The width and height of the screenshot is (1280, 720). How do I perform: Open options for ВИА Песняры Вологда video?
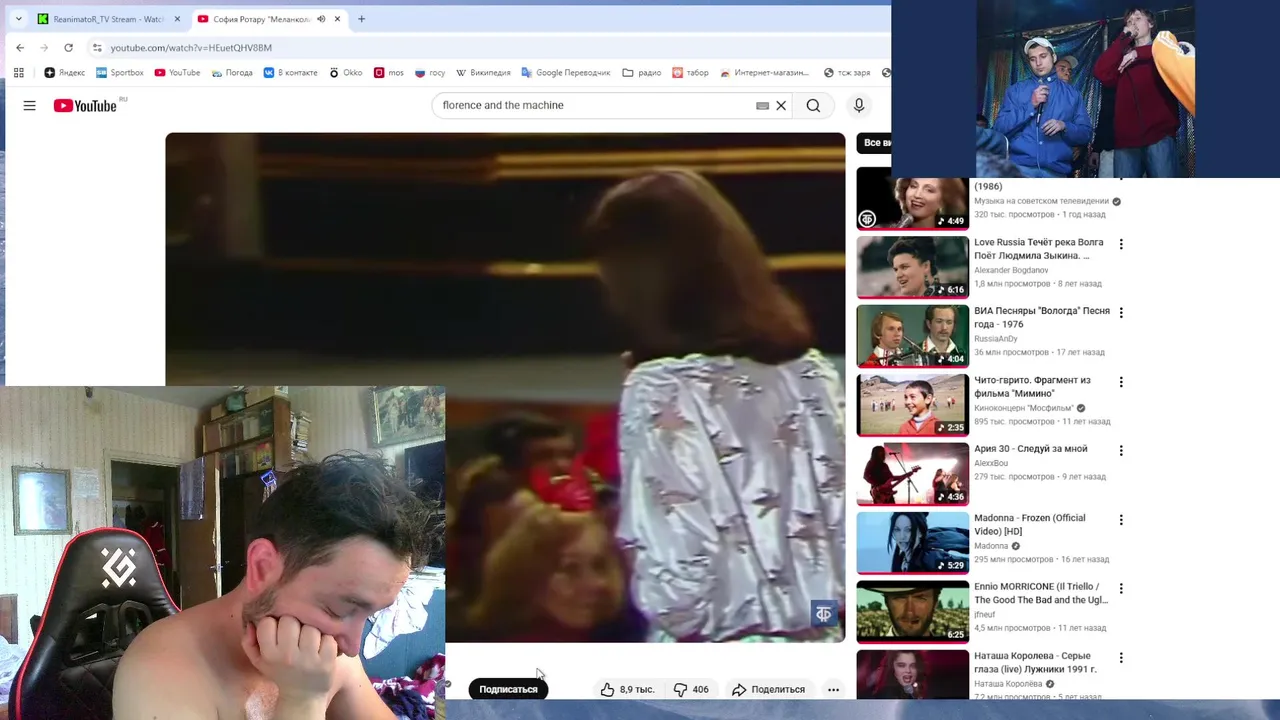pyautogui.click(x=1121, y=313)
